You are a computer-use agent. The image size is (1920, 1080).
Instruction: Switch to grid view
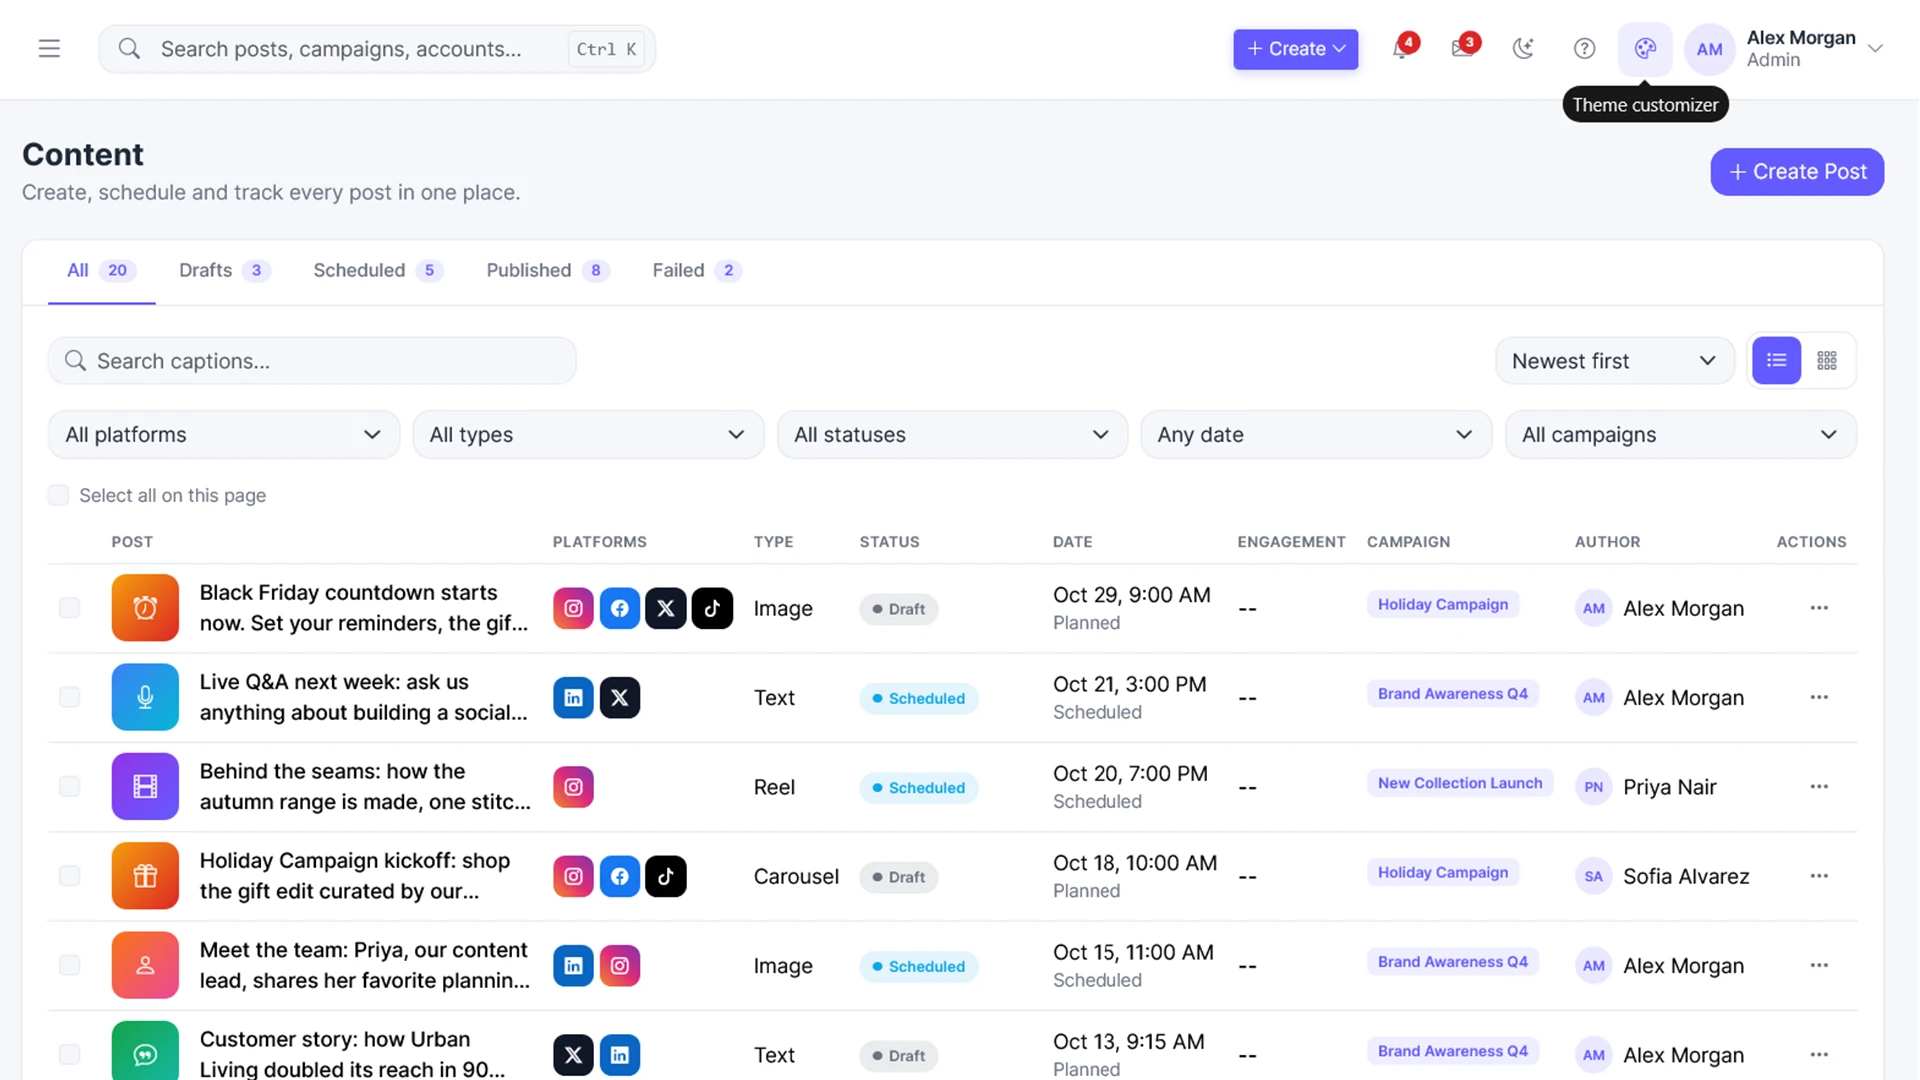1827,360
